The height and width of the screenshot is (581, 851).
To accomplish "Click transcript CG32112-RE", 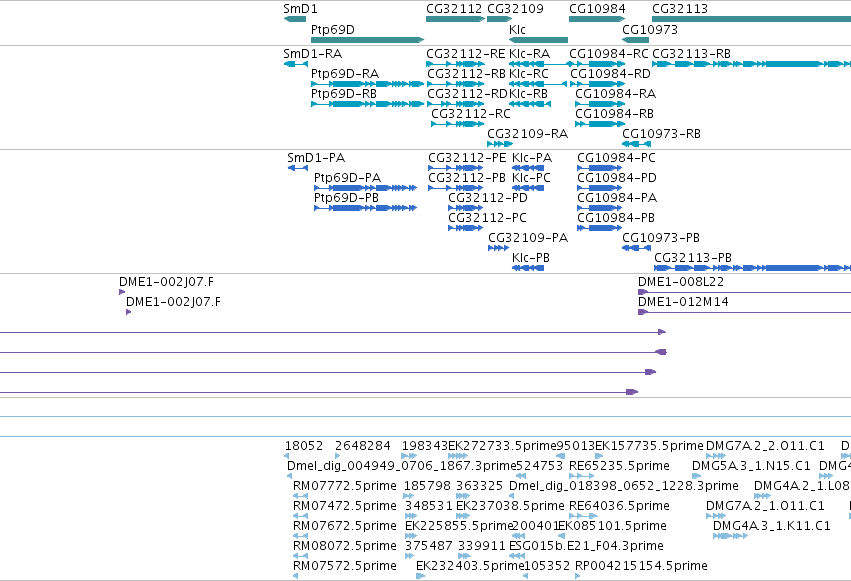I will point(455,64).
